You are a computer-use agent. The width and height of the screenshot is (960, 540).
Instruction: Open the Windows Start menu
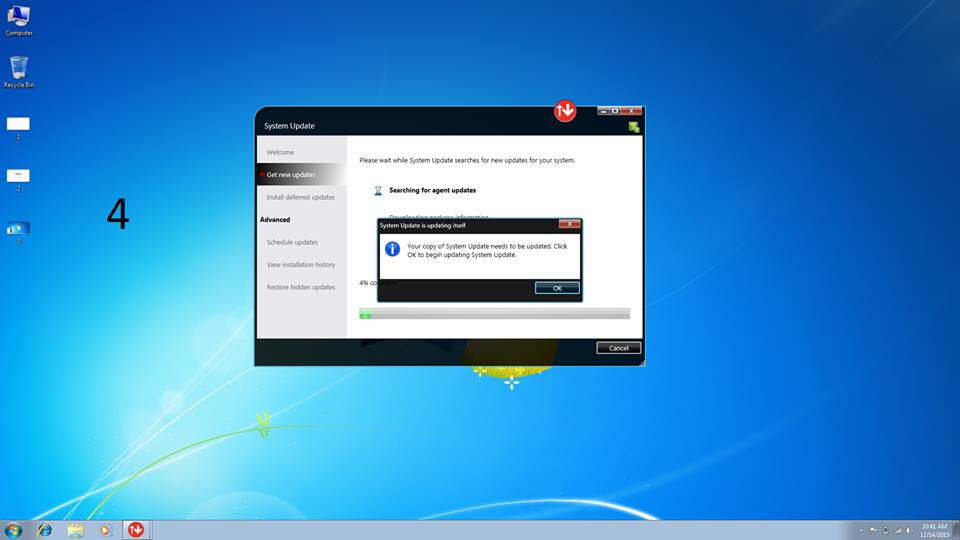pyautogui.click(x=13, y=530)
